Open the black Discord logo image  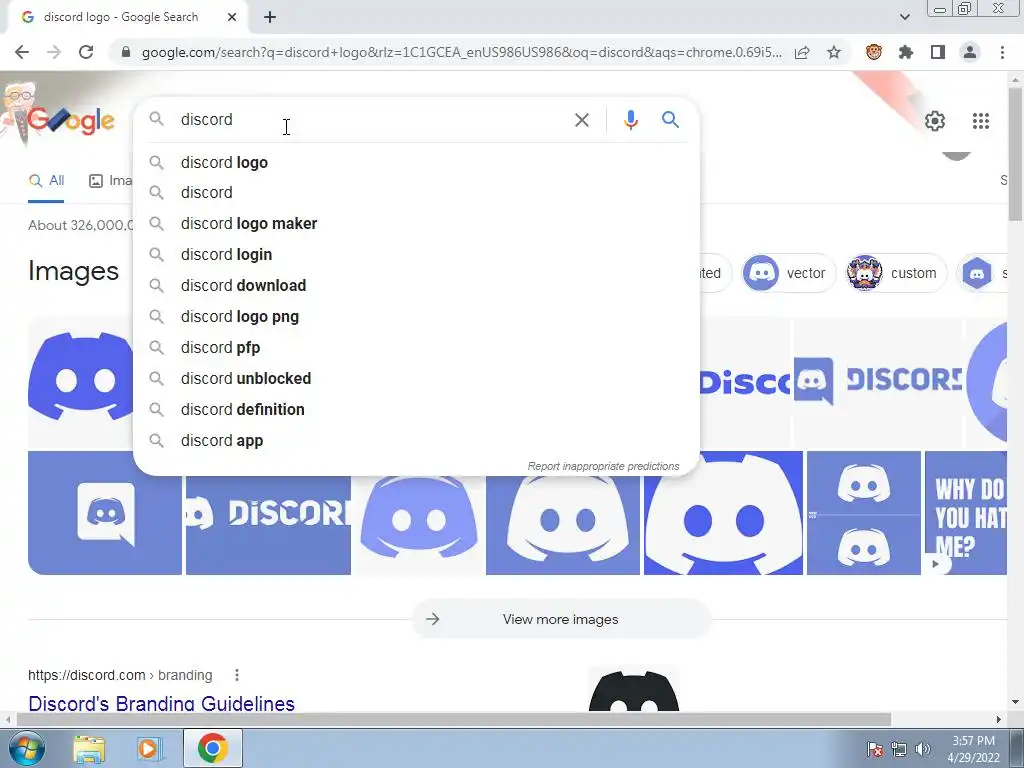click(x=633, y=689)
